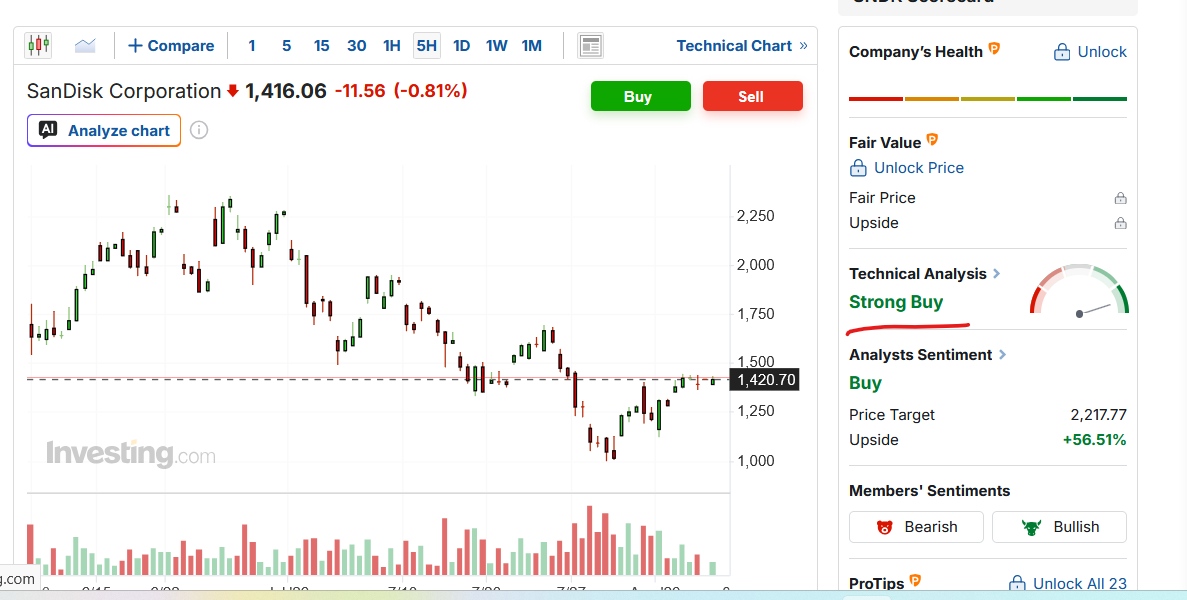Switch to the area chart icon
Viewport: 1187px width, 600px height.
click(85, 45)
